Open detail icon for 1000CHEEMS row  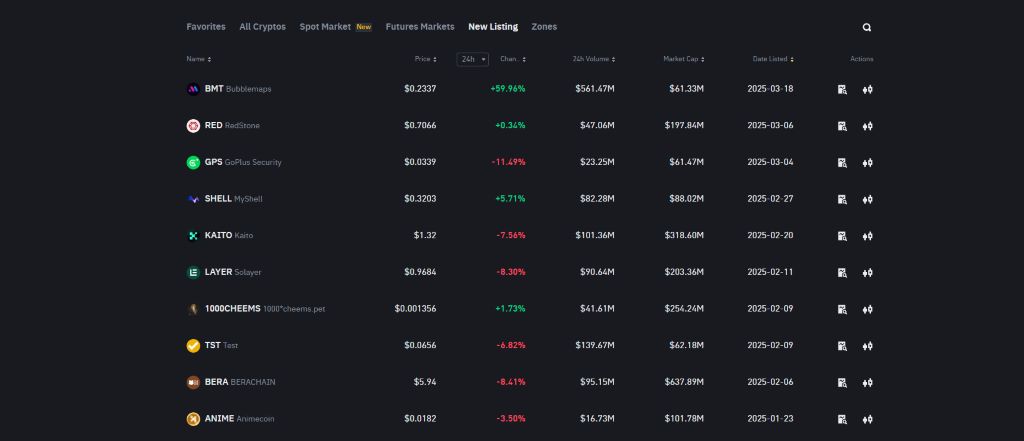[x=842, y=309]
